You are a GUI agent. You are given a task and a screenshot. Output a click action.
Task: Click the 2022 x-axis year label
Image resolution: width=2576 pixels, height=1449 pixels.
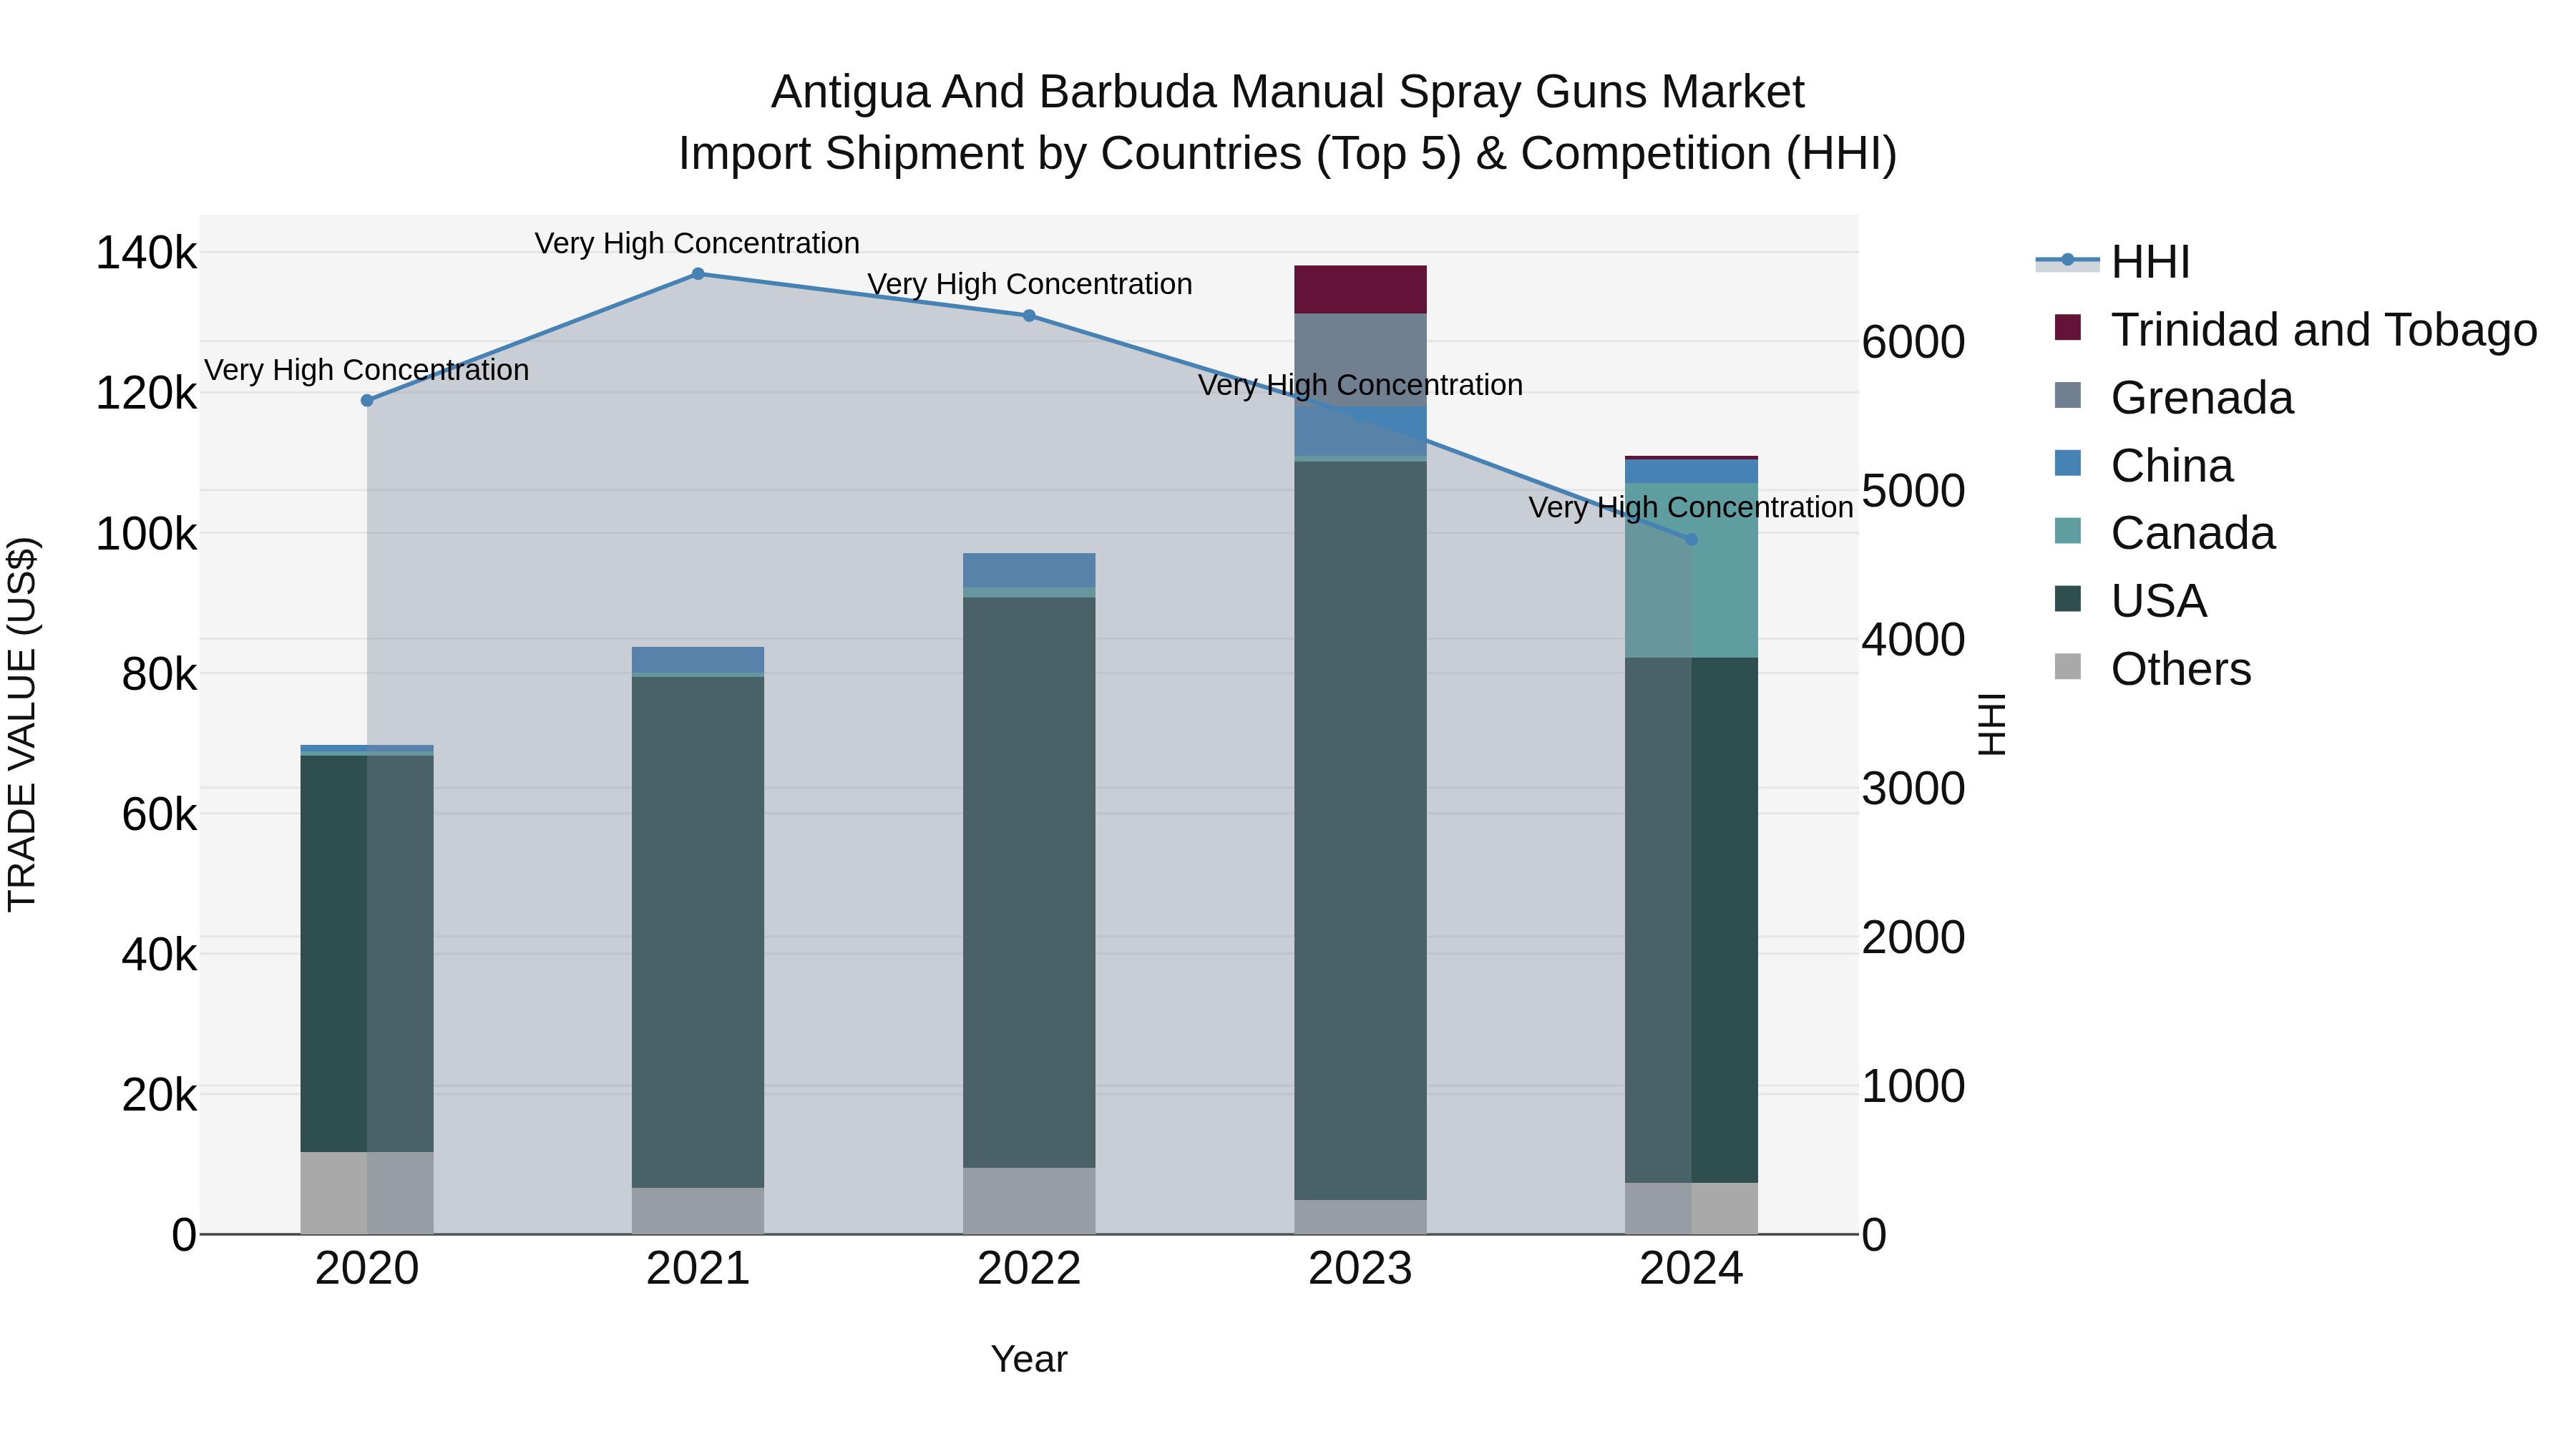coord(1029,1269)
